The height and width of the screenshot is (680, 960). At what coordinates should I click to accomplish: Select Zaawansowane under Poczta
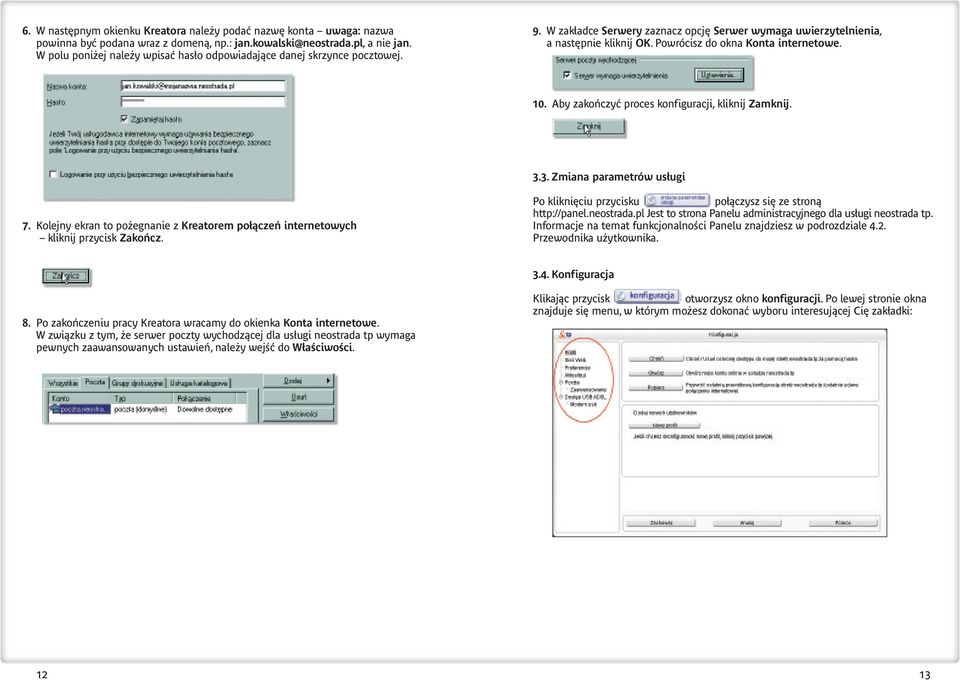tap(588, 390)
